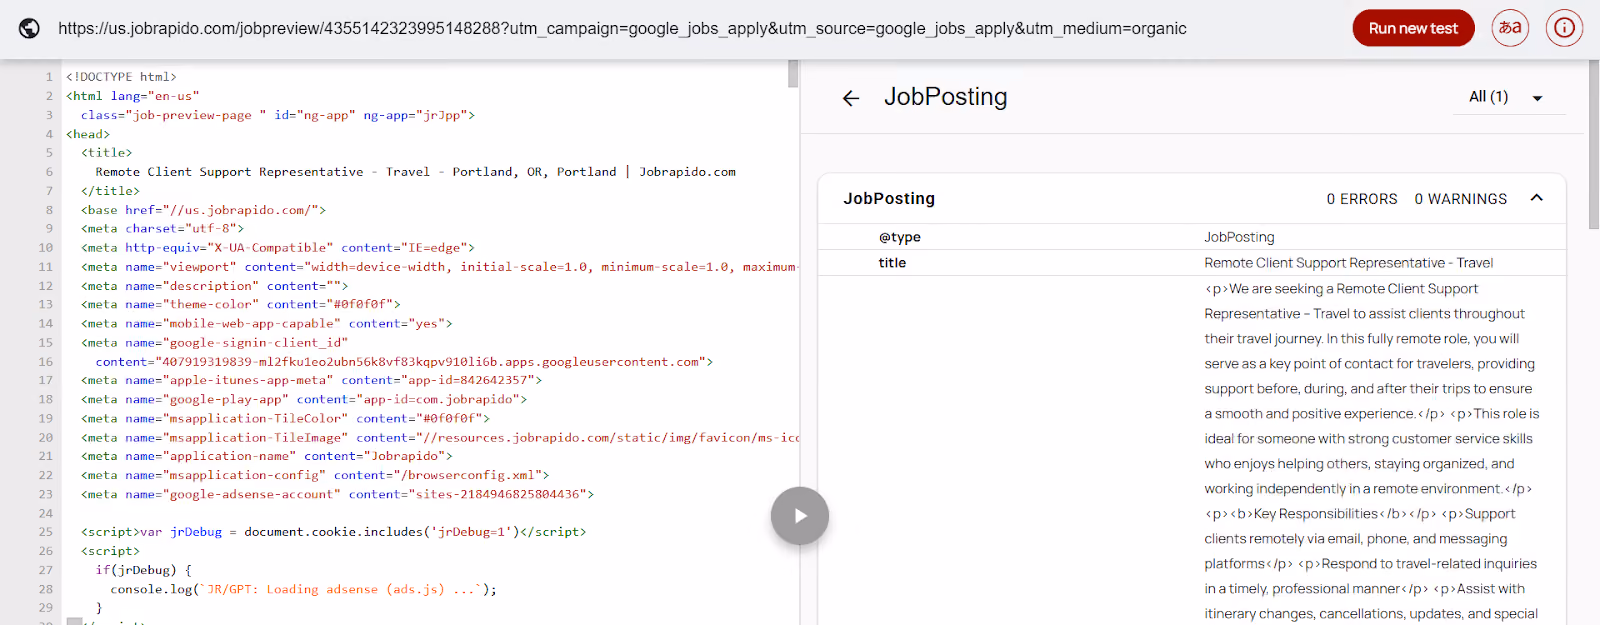Collapse the JobPosting results card

click(1537, 198)
